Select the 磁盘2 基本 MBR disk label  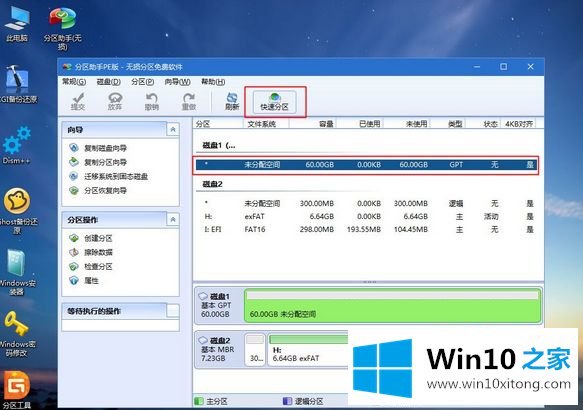219,349
